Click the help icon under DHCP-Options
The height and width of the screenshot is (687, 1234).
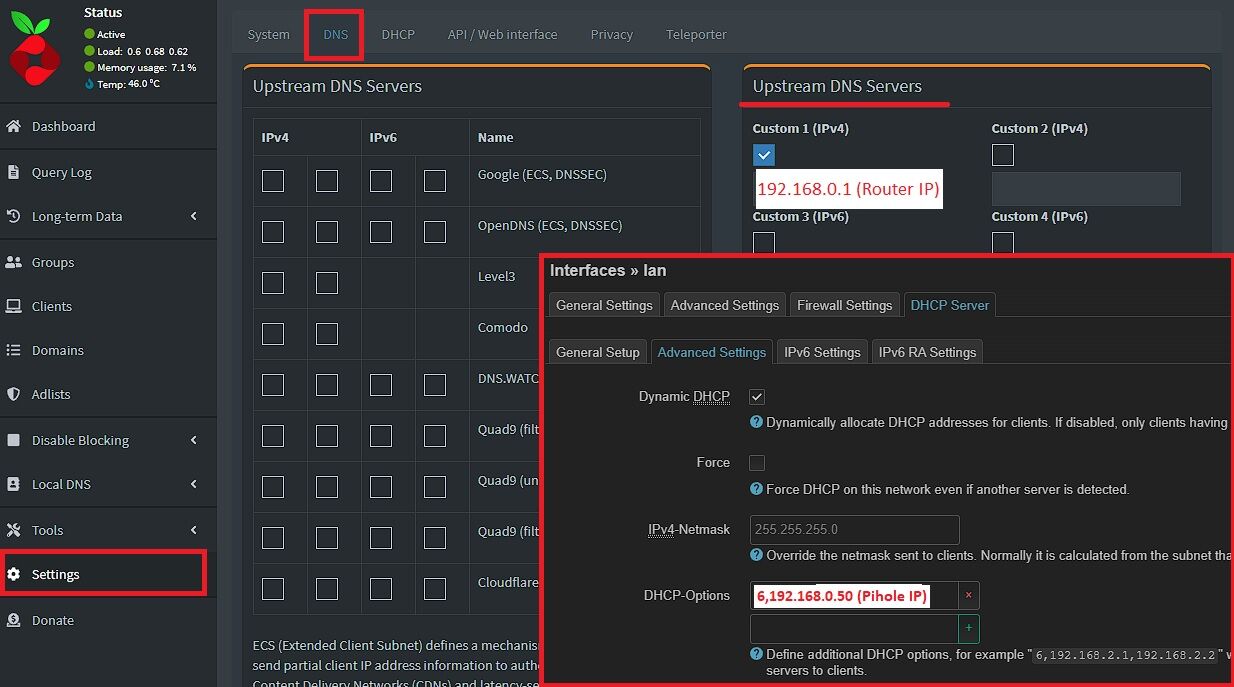click(757, 654)
